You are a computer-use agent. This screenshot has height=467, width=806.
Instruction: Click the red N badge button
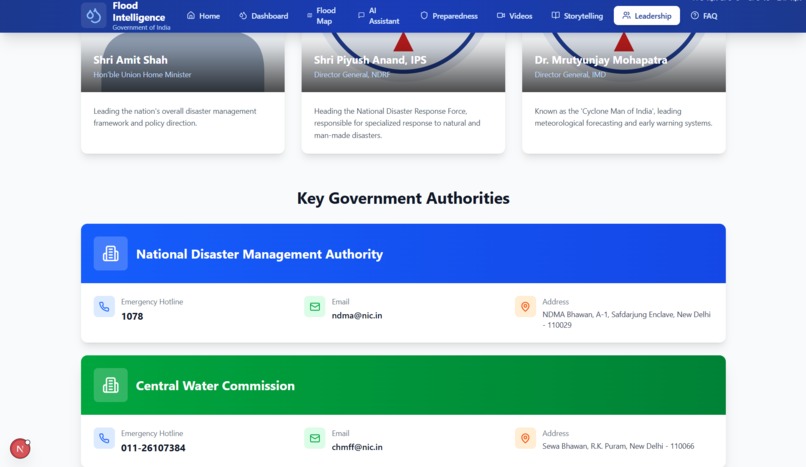(x=20, y=449)
